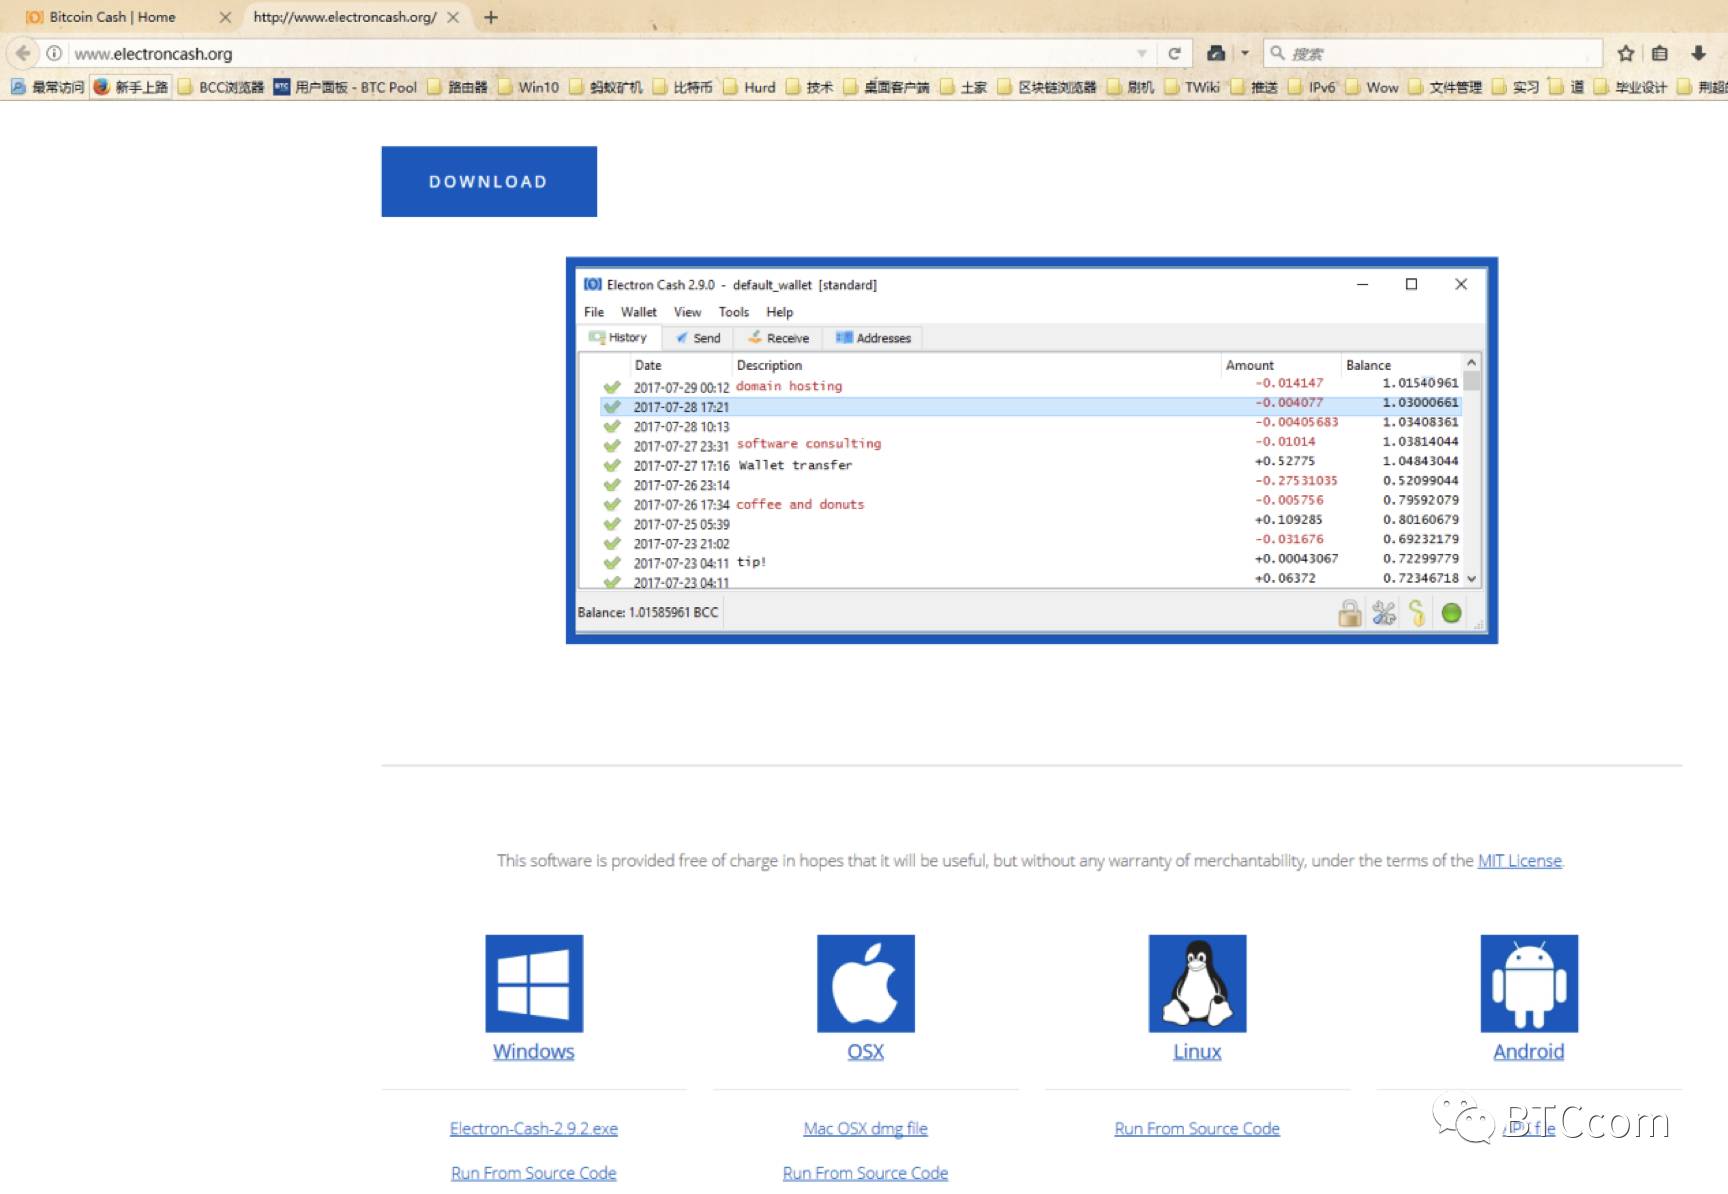Screen dimensions: 1728x1194
Task: Click the browser Back arrow button
Action: (22, 53)
